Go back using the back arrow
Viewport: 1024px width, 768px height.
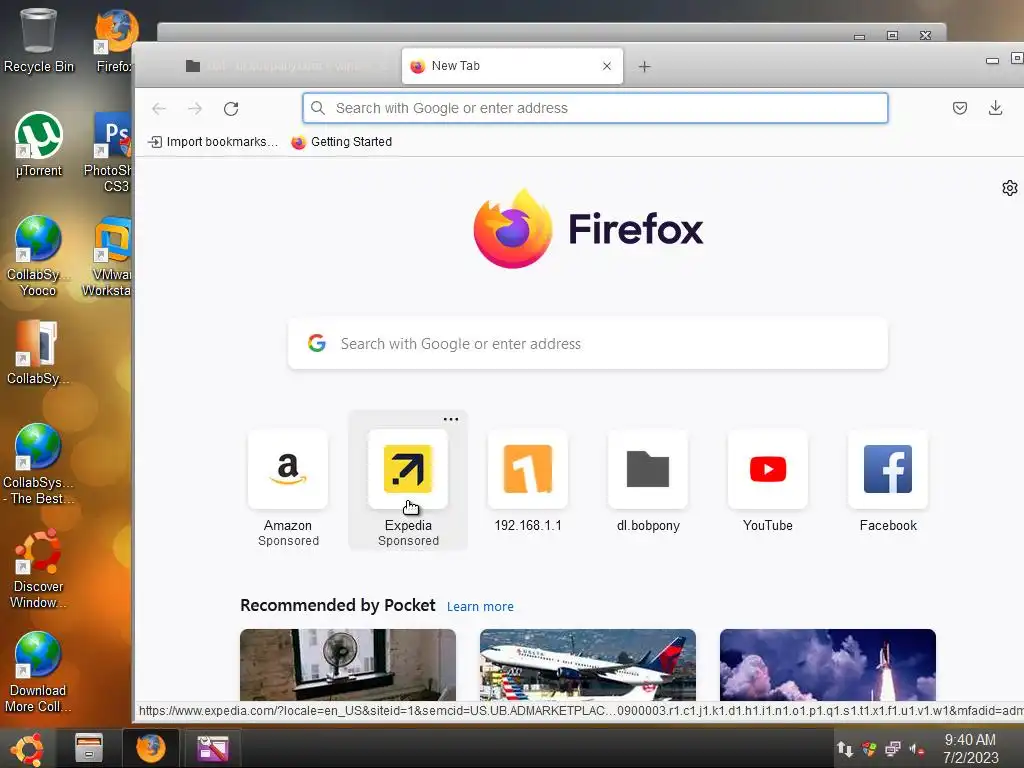pos(159,108)
